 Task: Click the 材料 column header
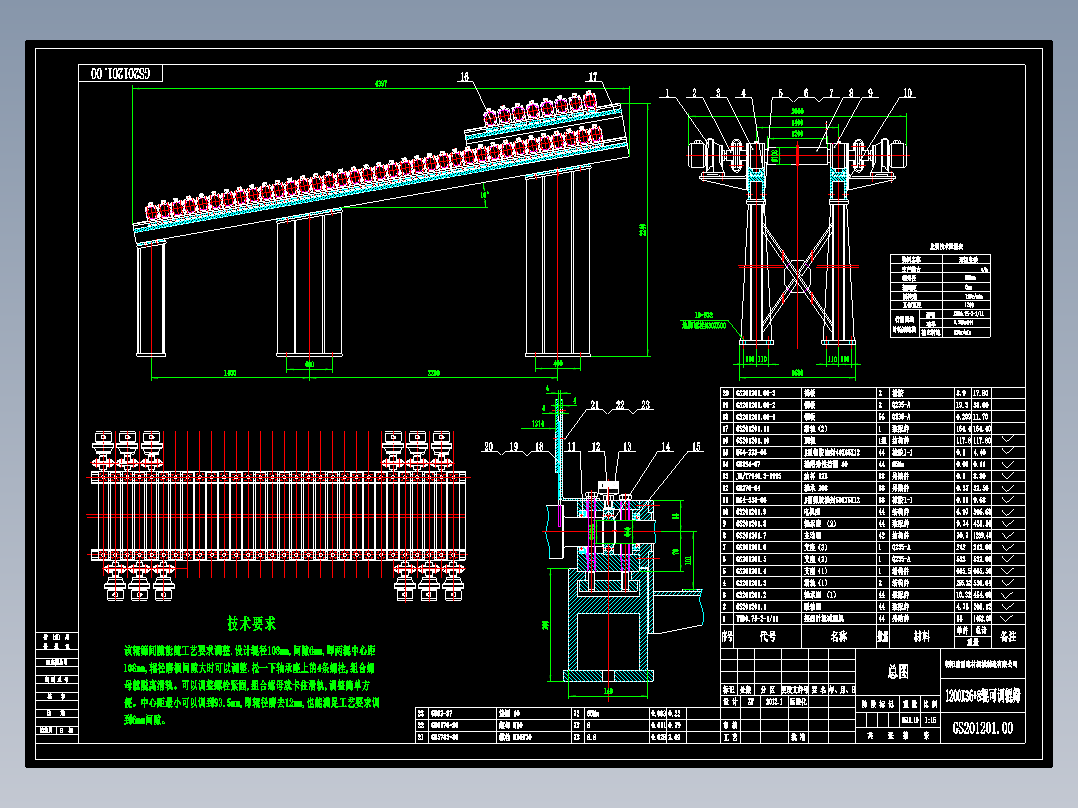tap(922, 637)
